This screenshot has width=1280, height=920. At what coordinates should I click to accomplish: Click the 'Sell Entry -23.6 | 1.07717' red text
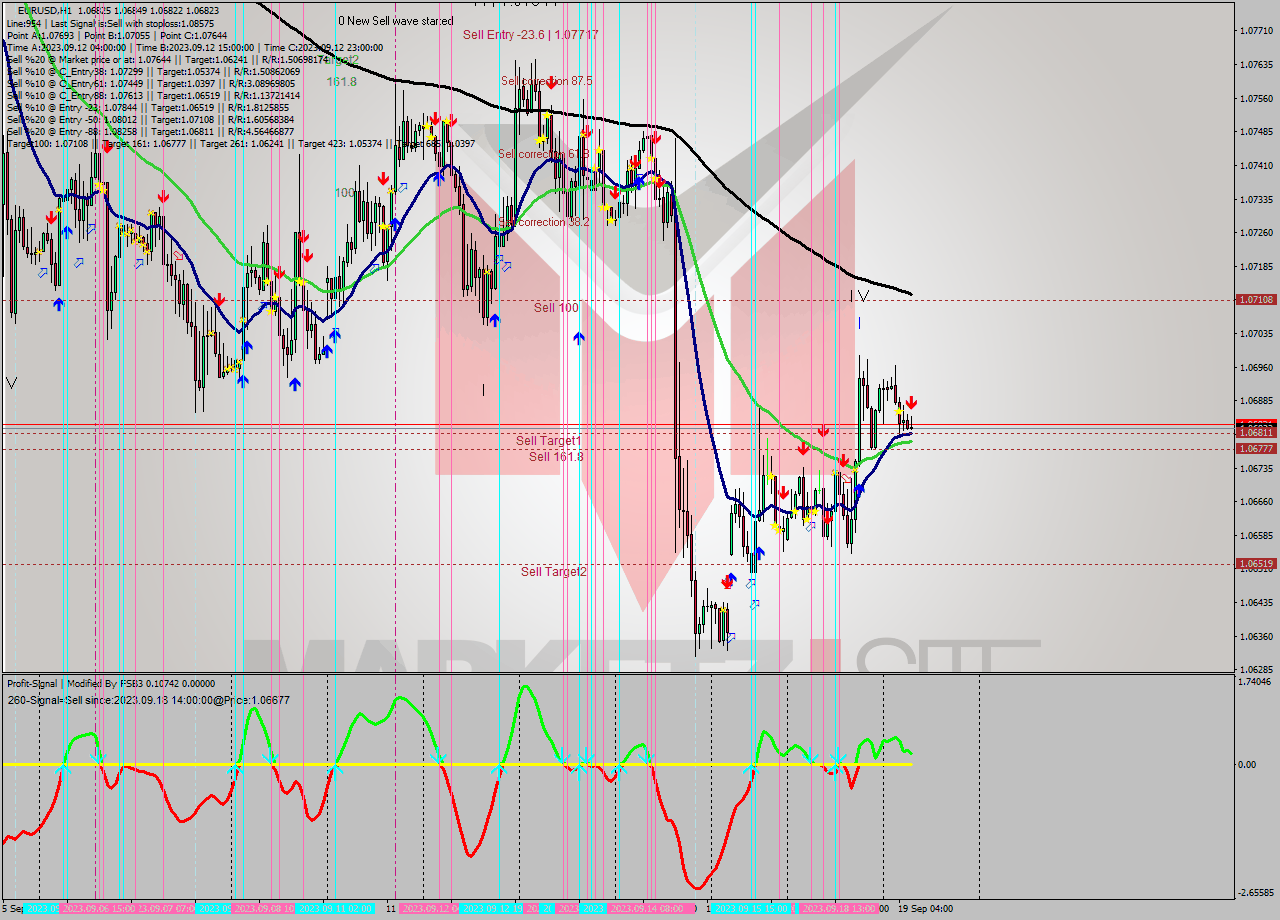530,35
